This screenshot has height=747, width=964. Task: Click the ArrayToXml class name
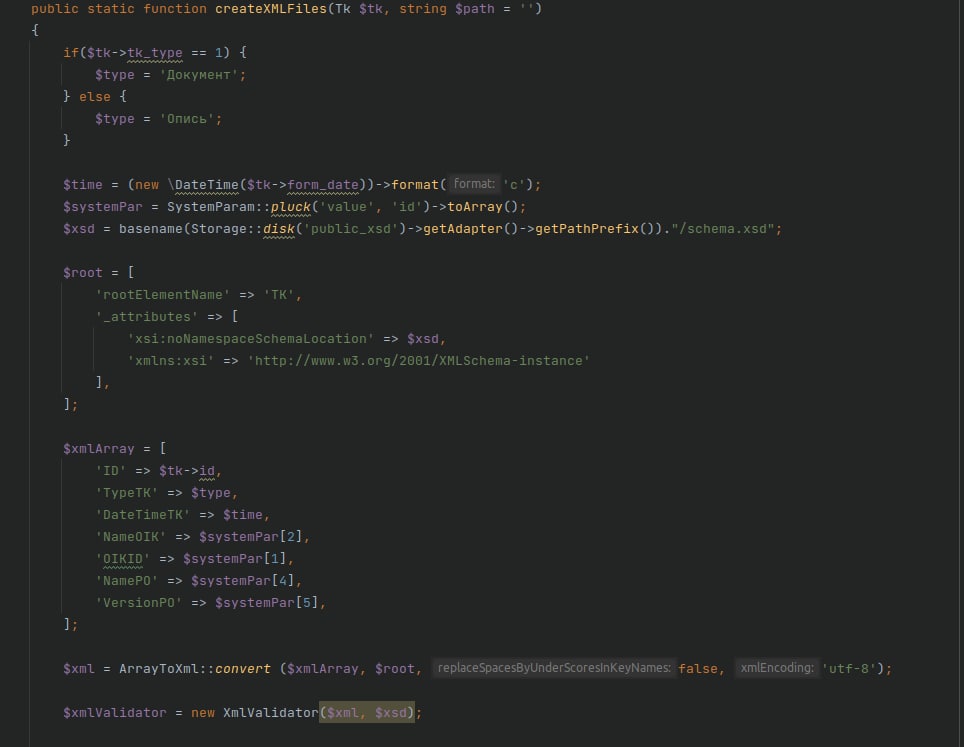[x=159, y=669]
